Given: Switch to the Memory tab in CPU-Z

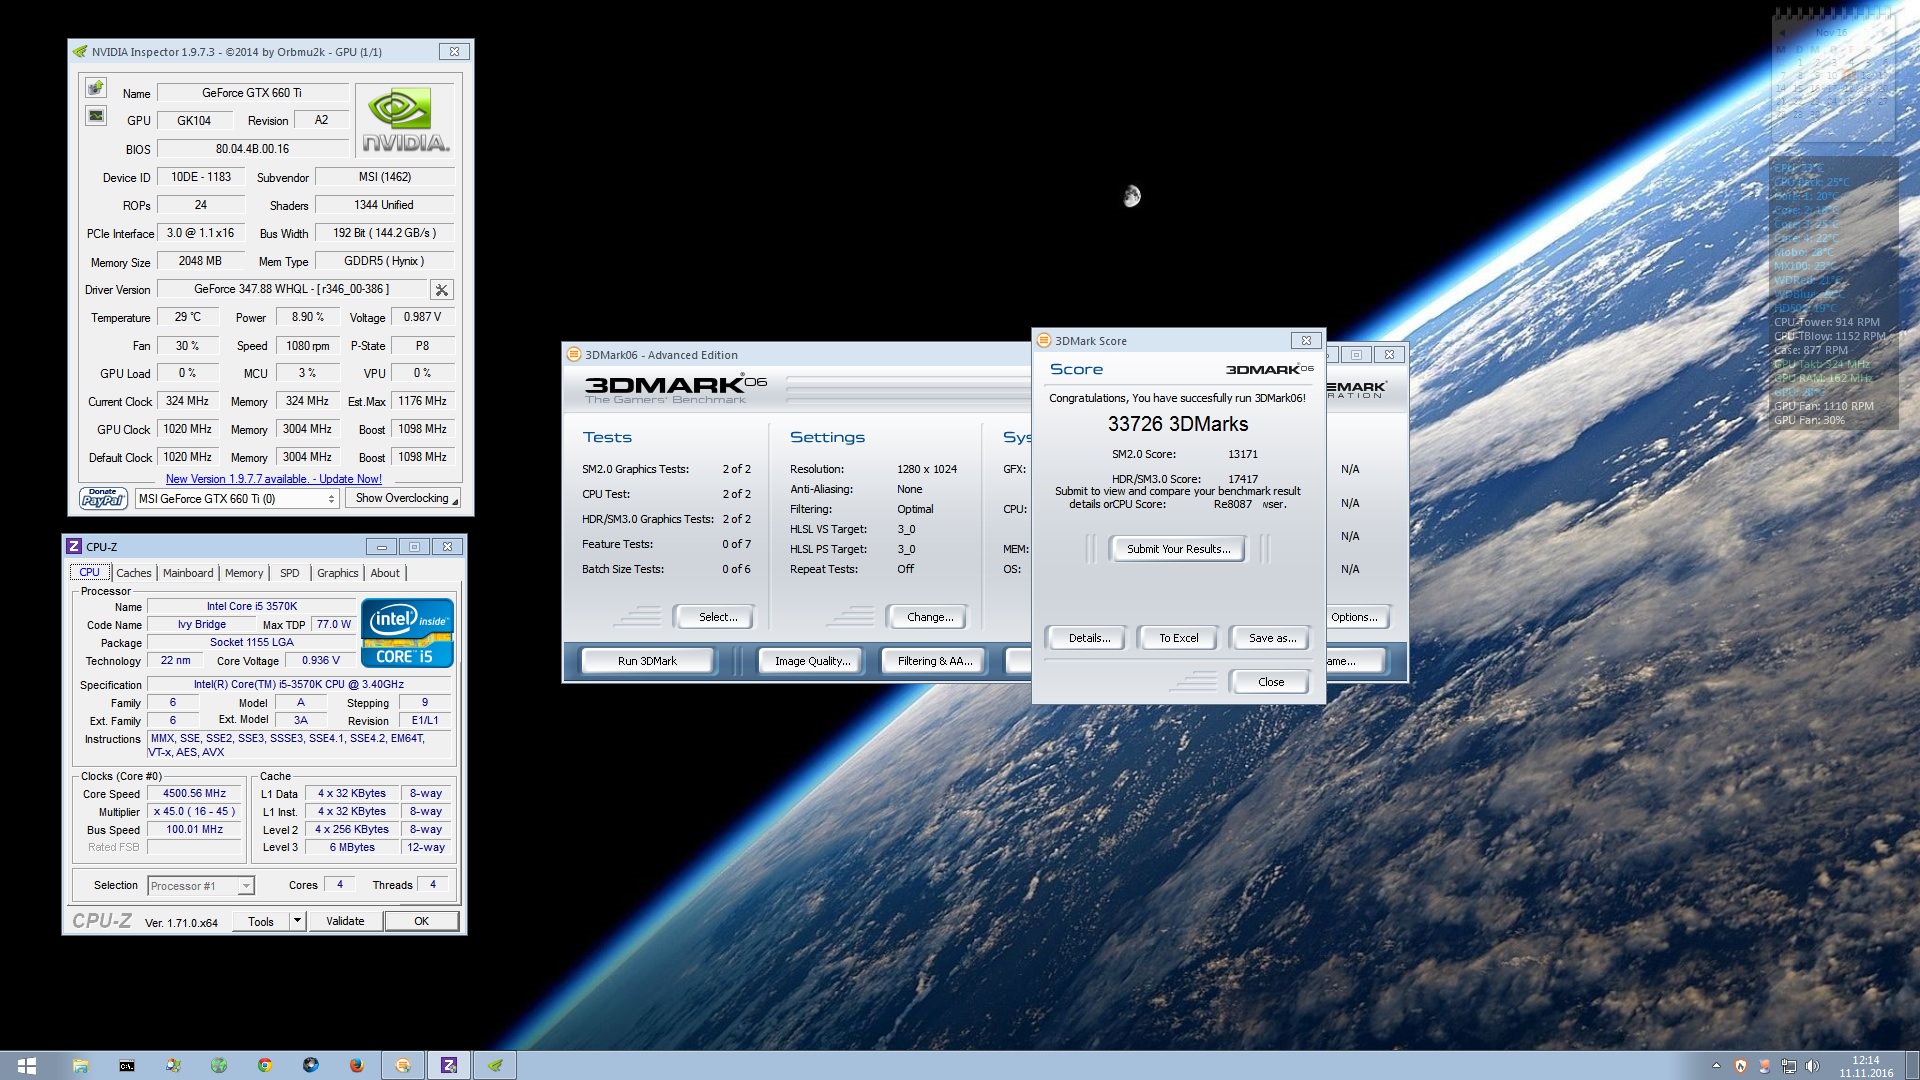Looking at the screenshot, I should pos(244,573).
